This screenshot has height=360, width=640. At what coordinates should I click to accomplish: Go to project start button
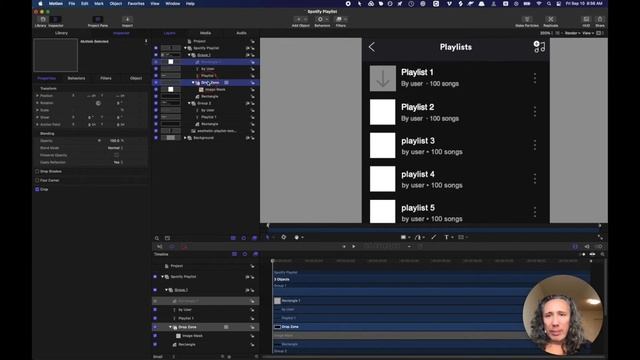(x=344, y=247)
